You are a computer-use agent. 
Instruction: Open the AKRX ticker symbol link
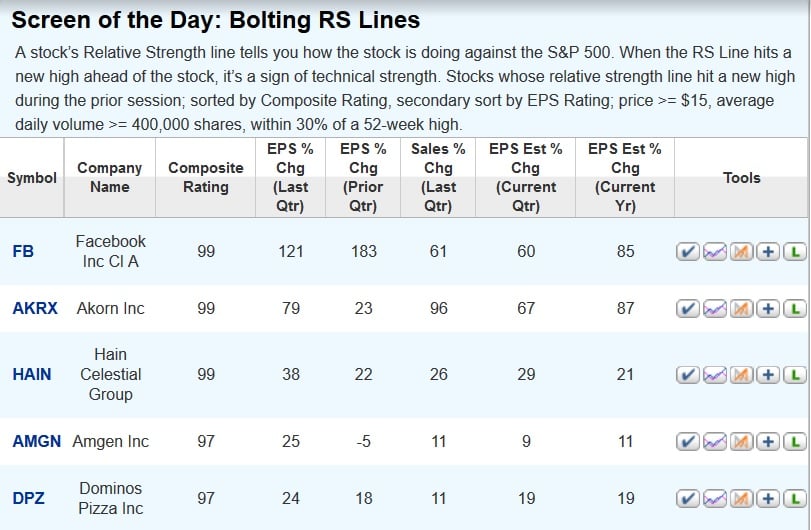coord(36,309)
